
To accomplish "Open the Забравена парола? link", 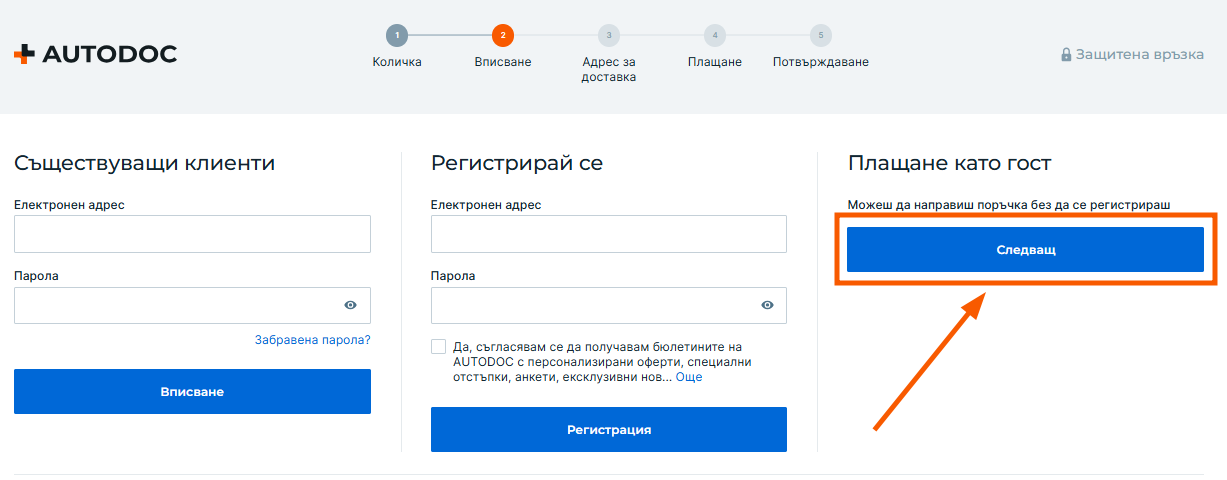I will point(312,340).
